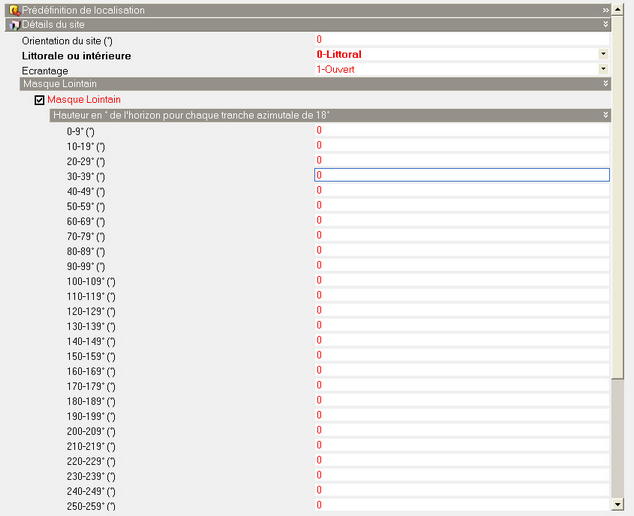Click the scrollbar down arrow

tap(618, 509)
